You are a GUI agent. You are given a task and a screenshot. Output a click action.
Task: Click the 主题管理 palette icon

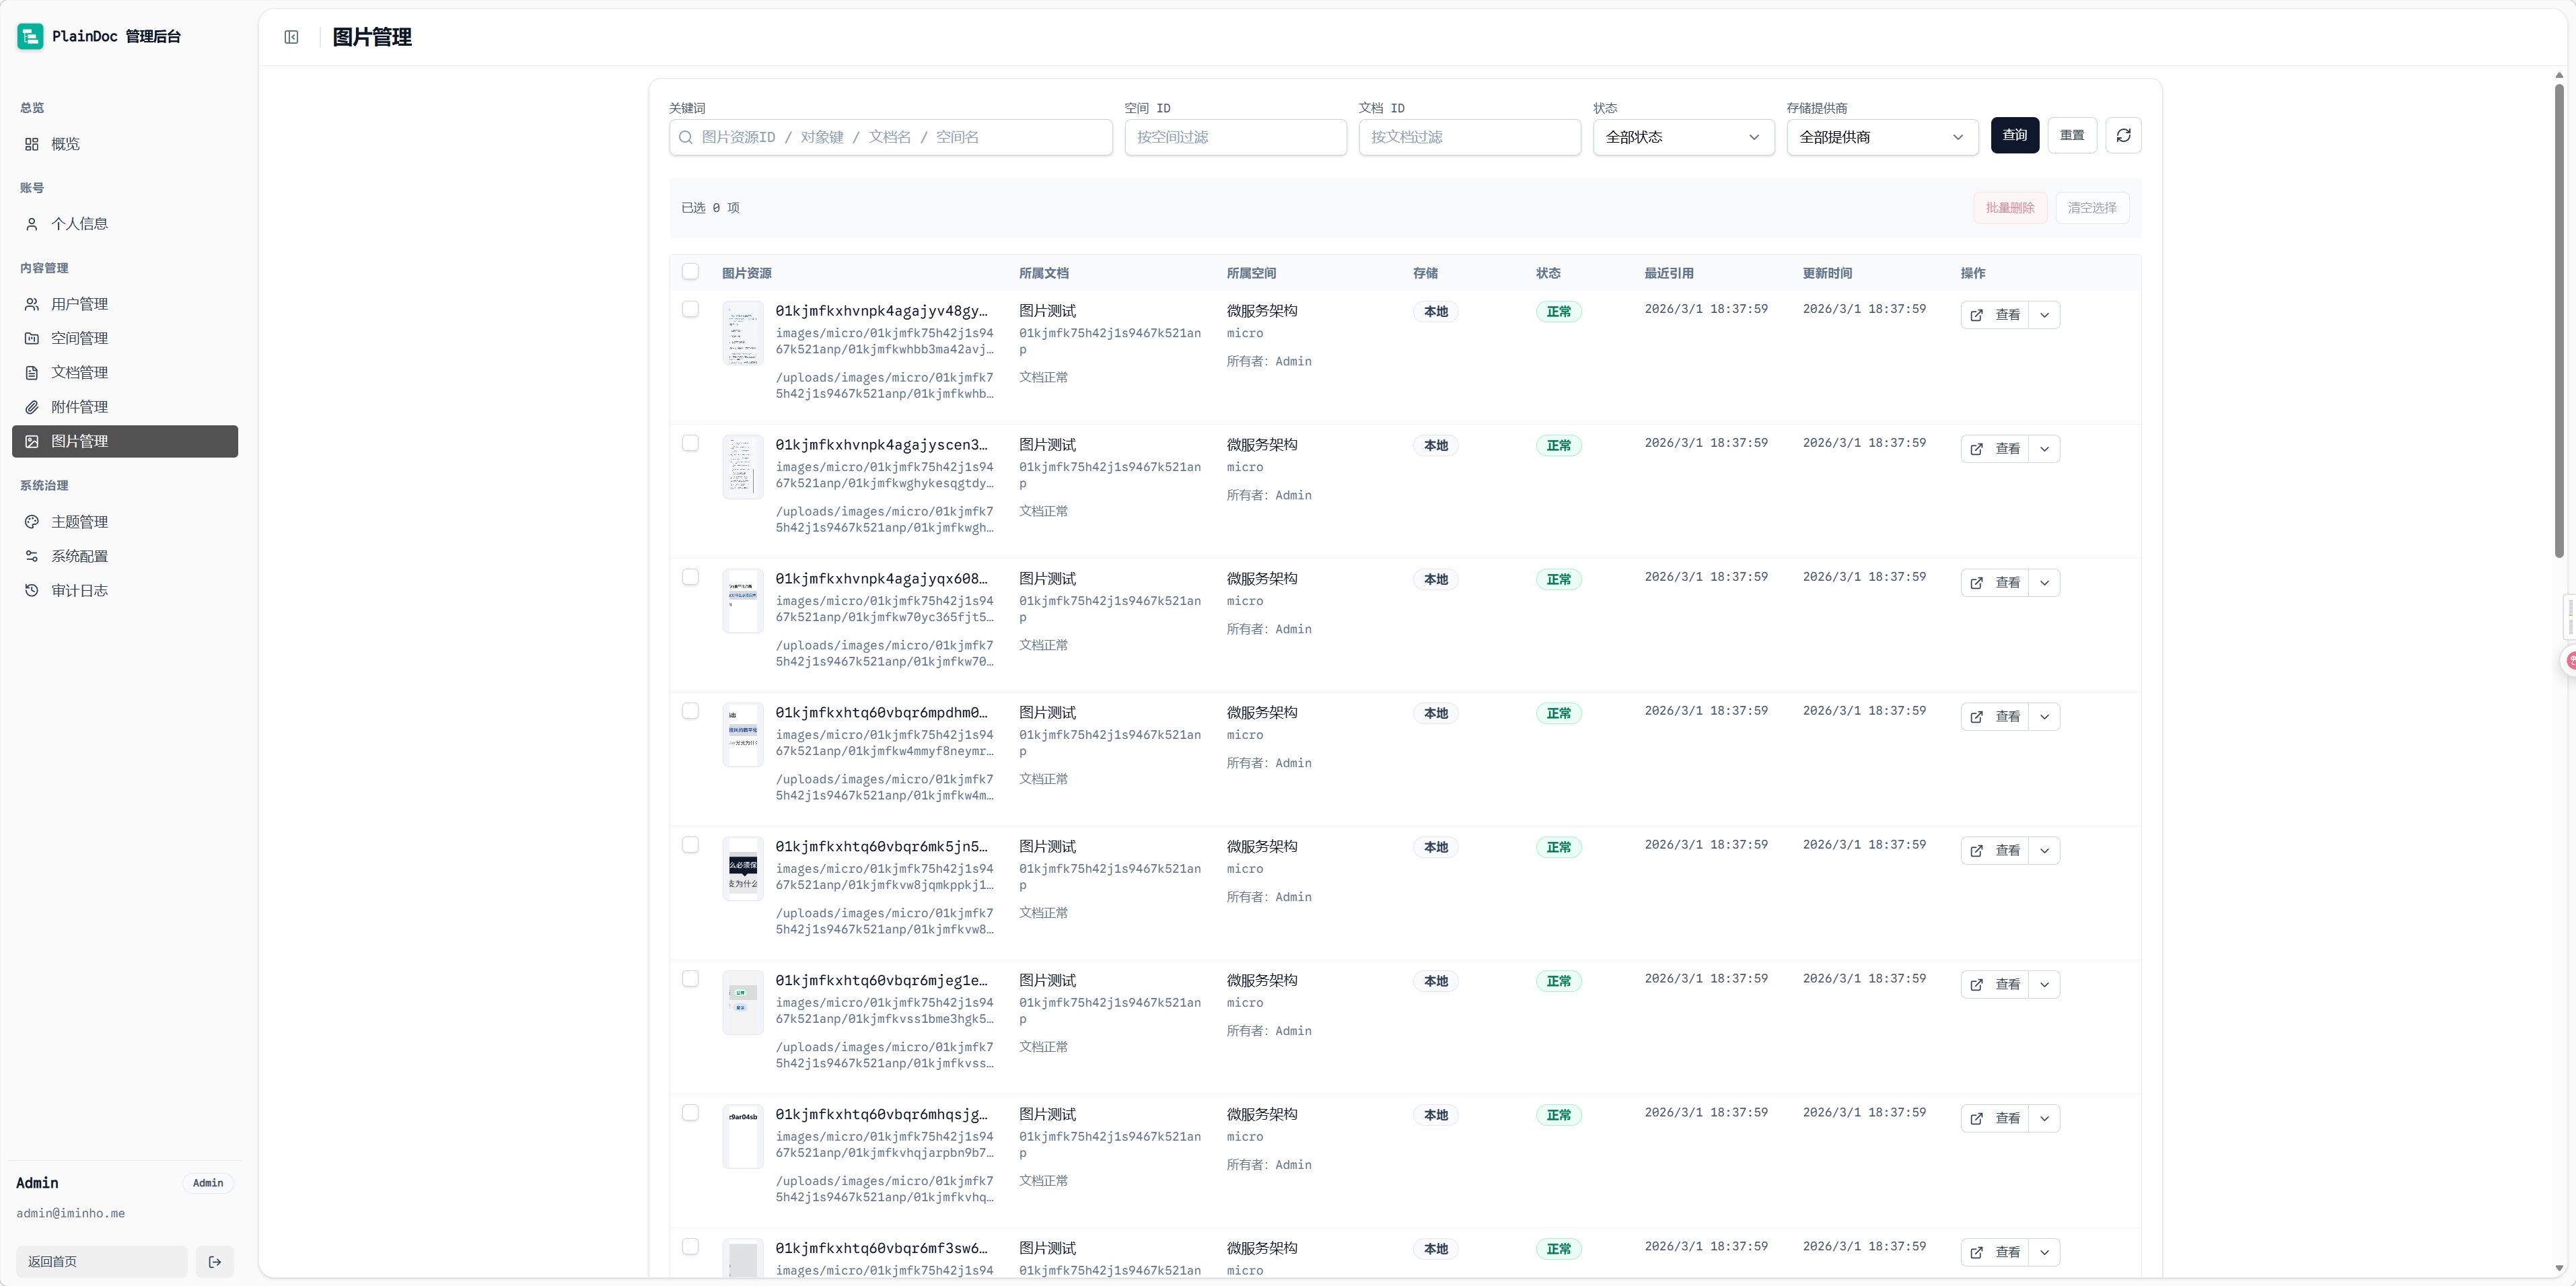click(x=32, y=522)
